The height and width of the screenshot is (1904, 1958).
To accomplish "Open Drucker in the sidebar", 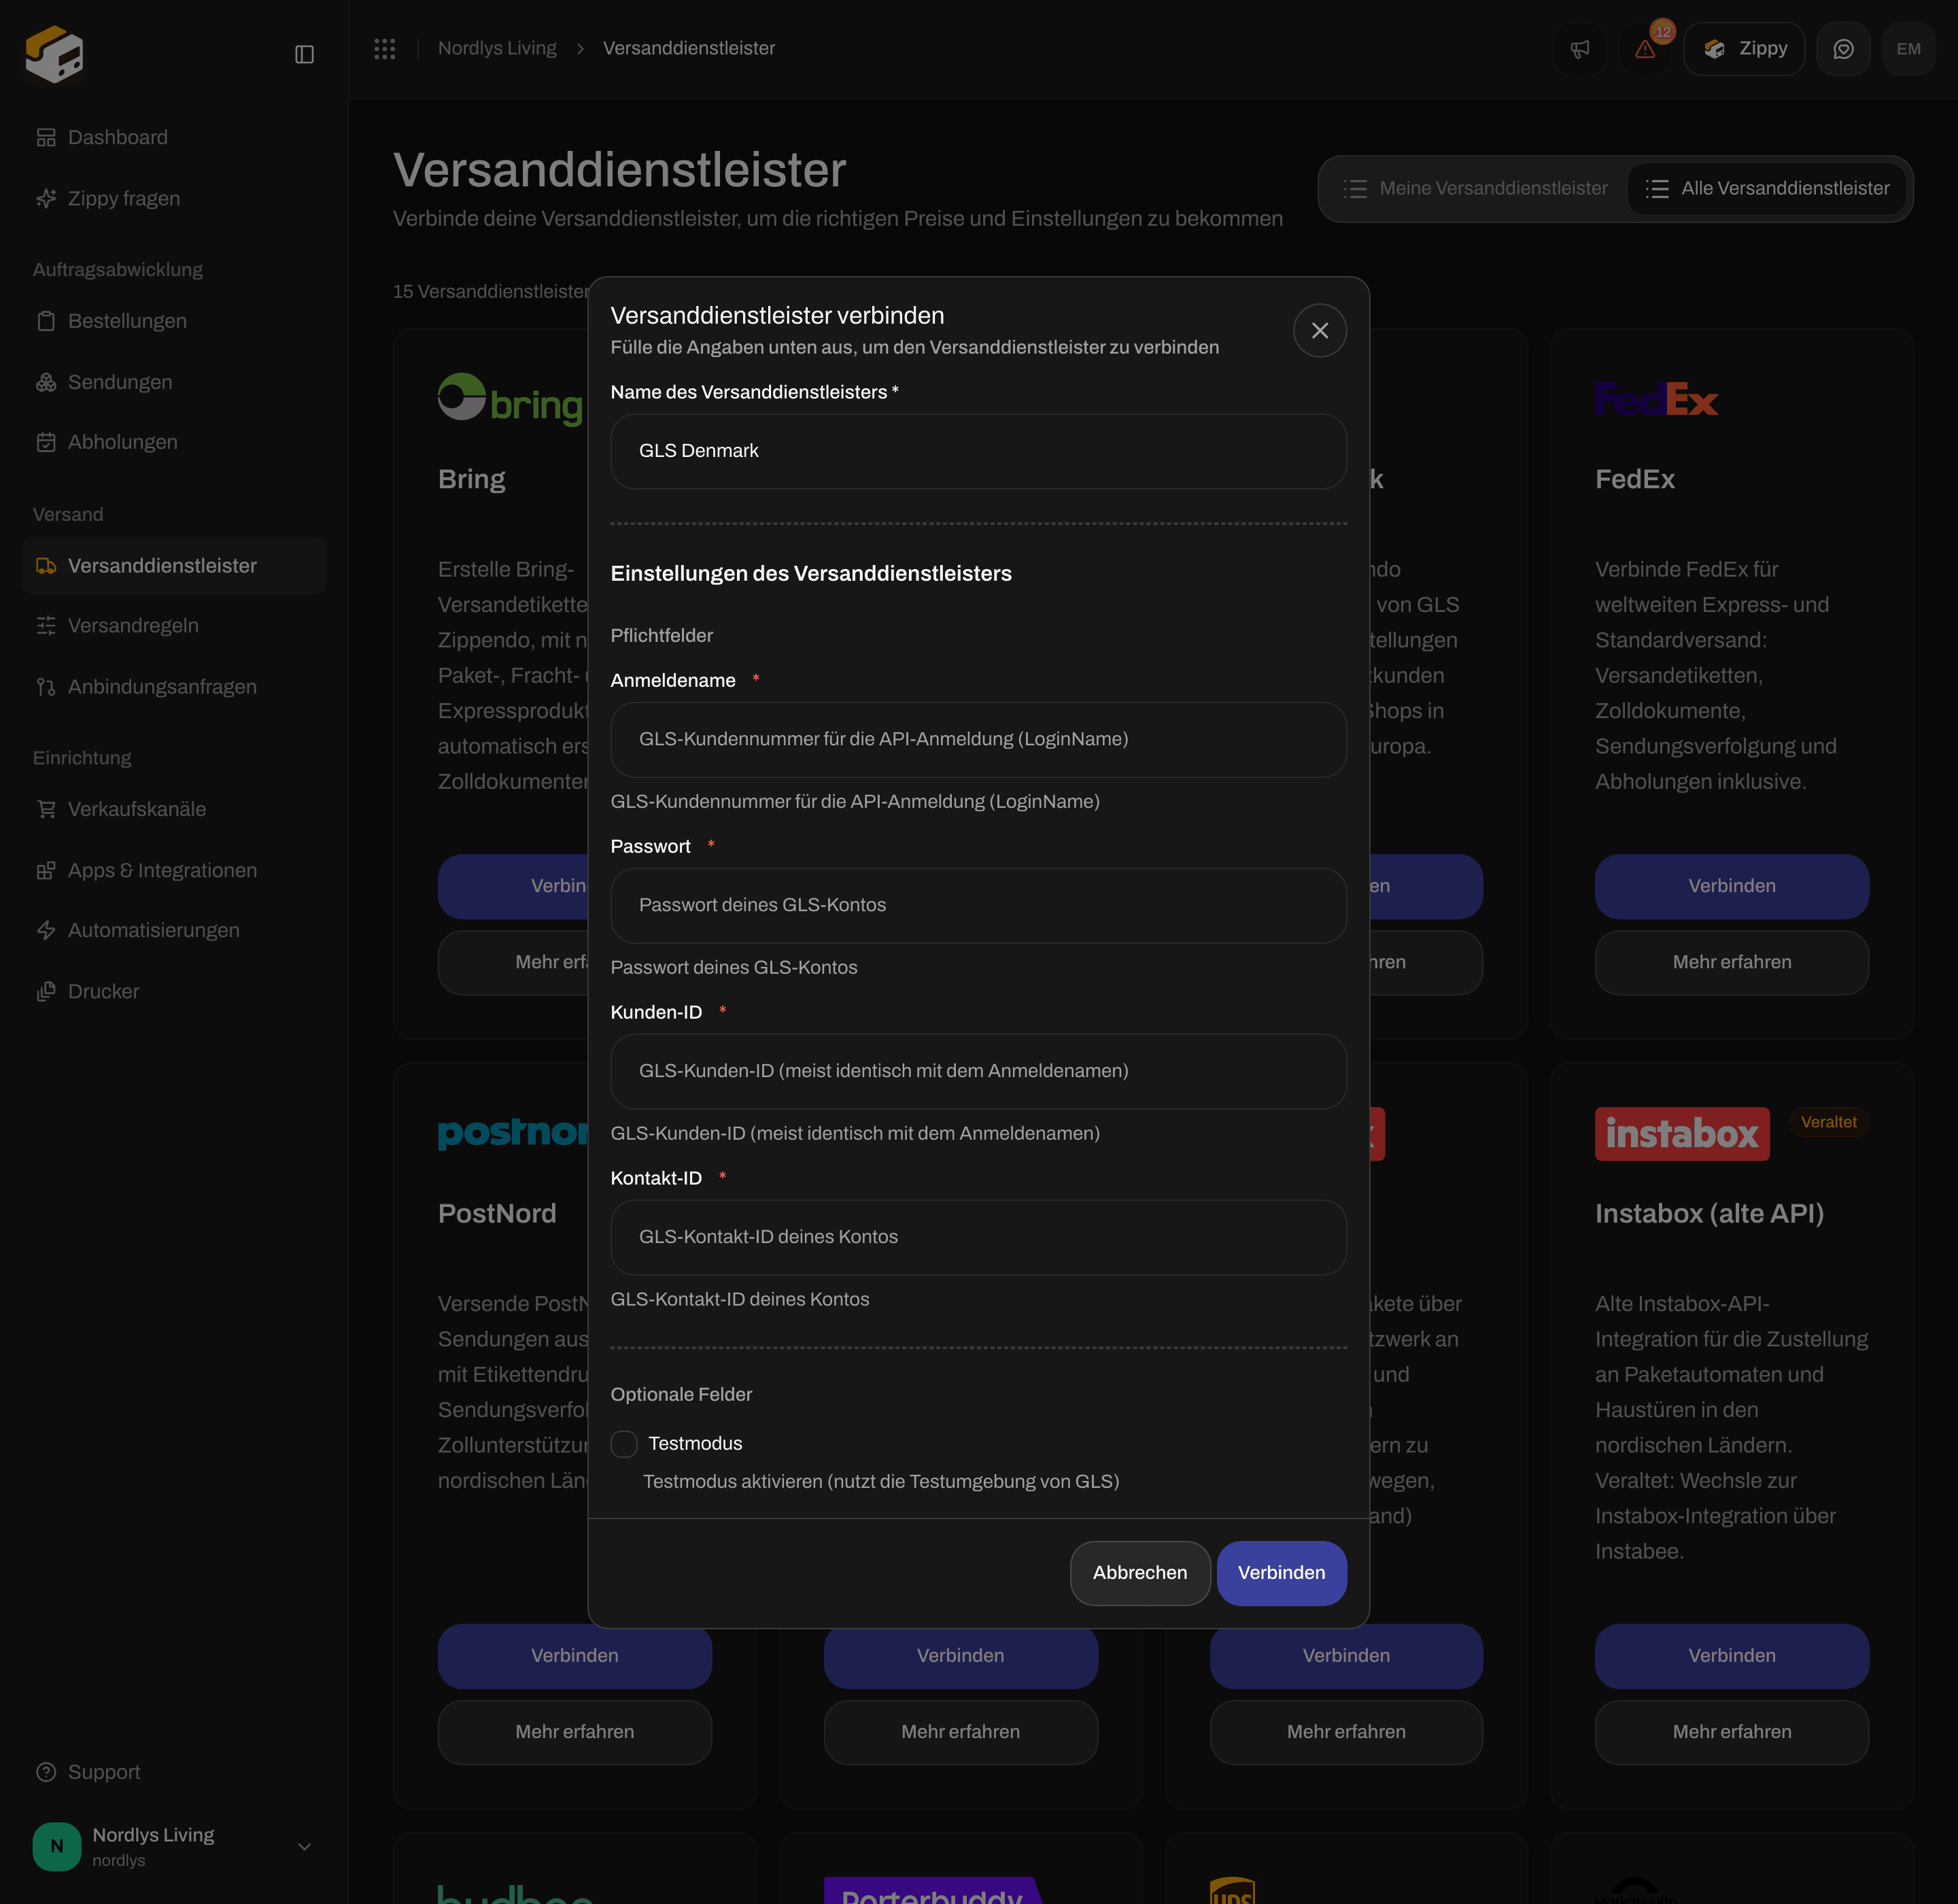I will pyautogui.click(x=175, y=991).
